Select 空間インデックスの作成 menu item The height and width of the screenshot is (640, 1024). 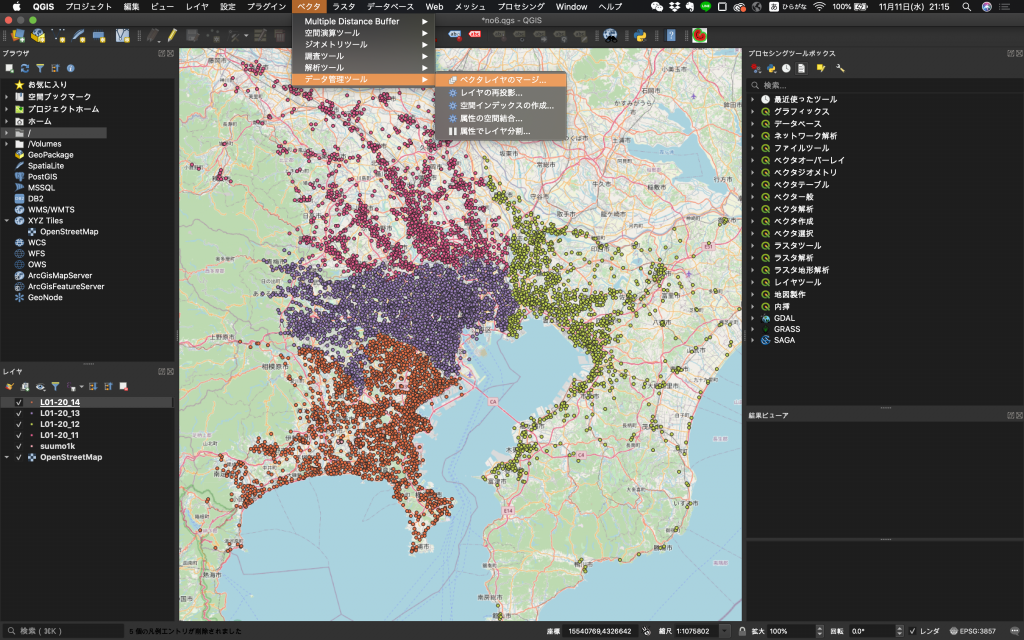(x=500, y=105)
